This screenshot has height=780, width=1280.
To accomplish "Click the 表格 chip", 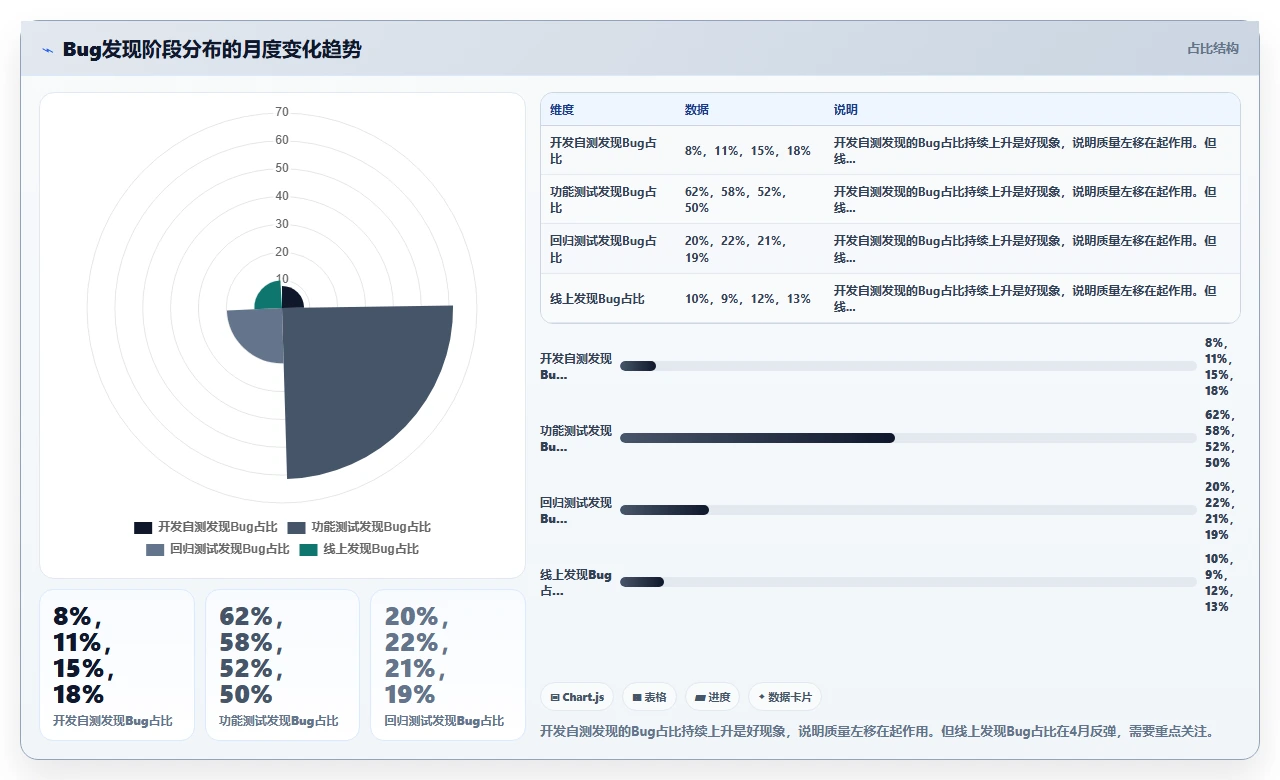I will 650,697.
